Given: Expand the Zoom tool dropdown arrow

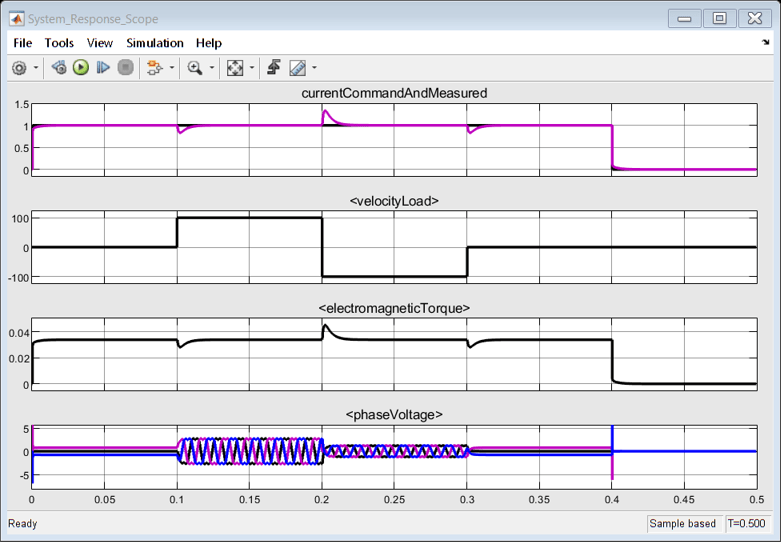Looking at the screenshot, I should tap(211, 68).
